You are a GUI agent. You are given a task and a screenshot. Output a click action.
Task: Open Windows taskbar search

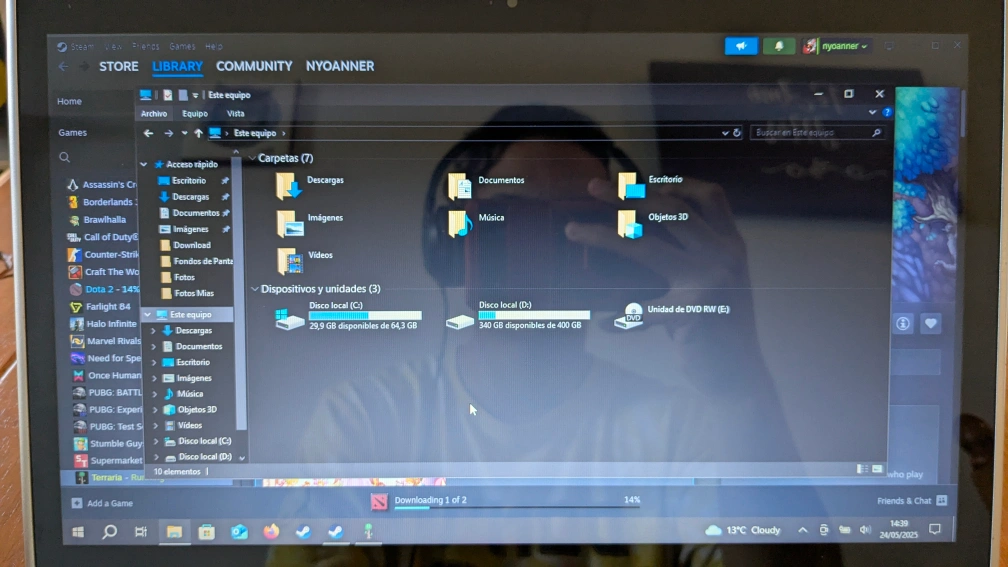(110, 532)
